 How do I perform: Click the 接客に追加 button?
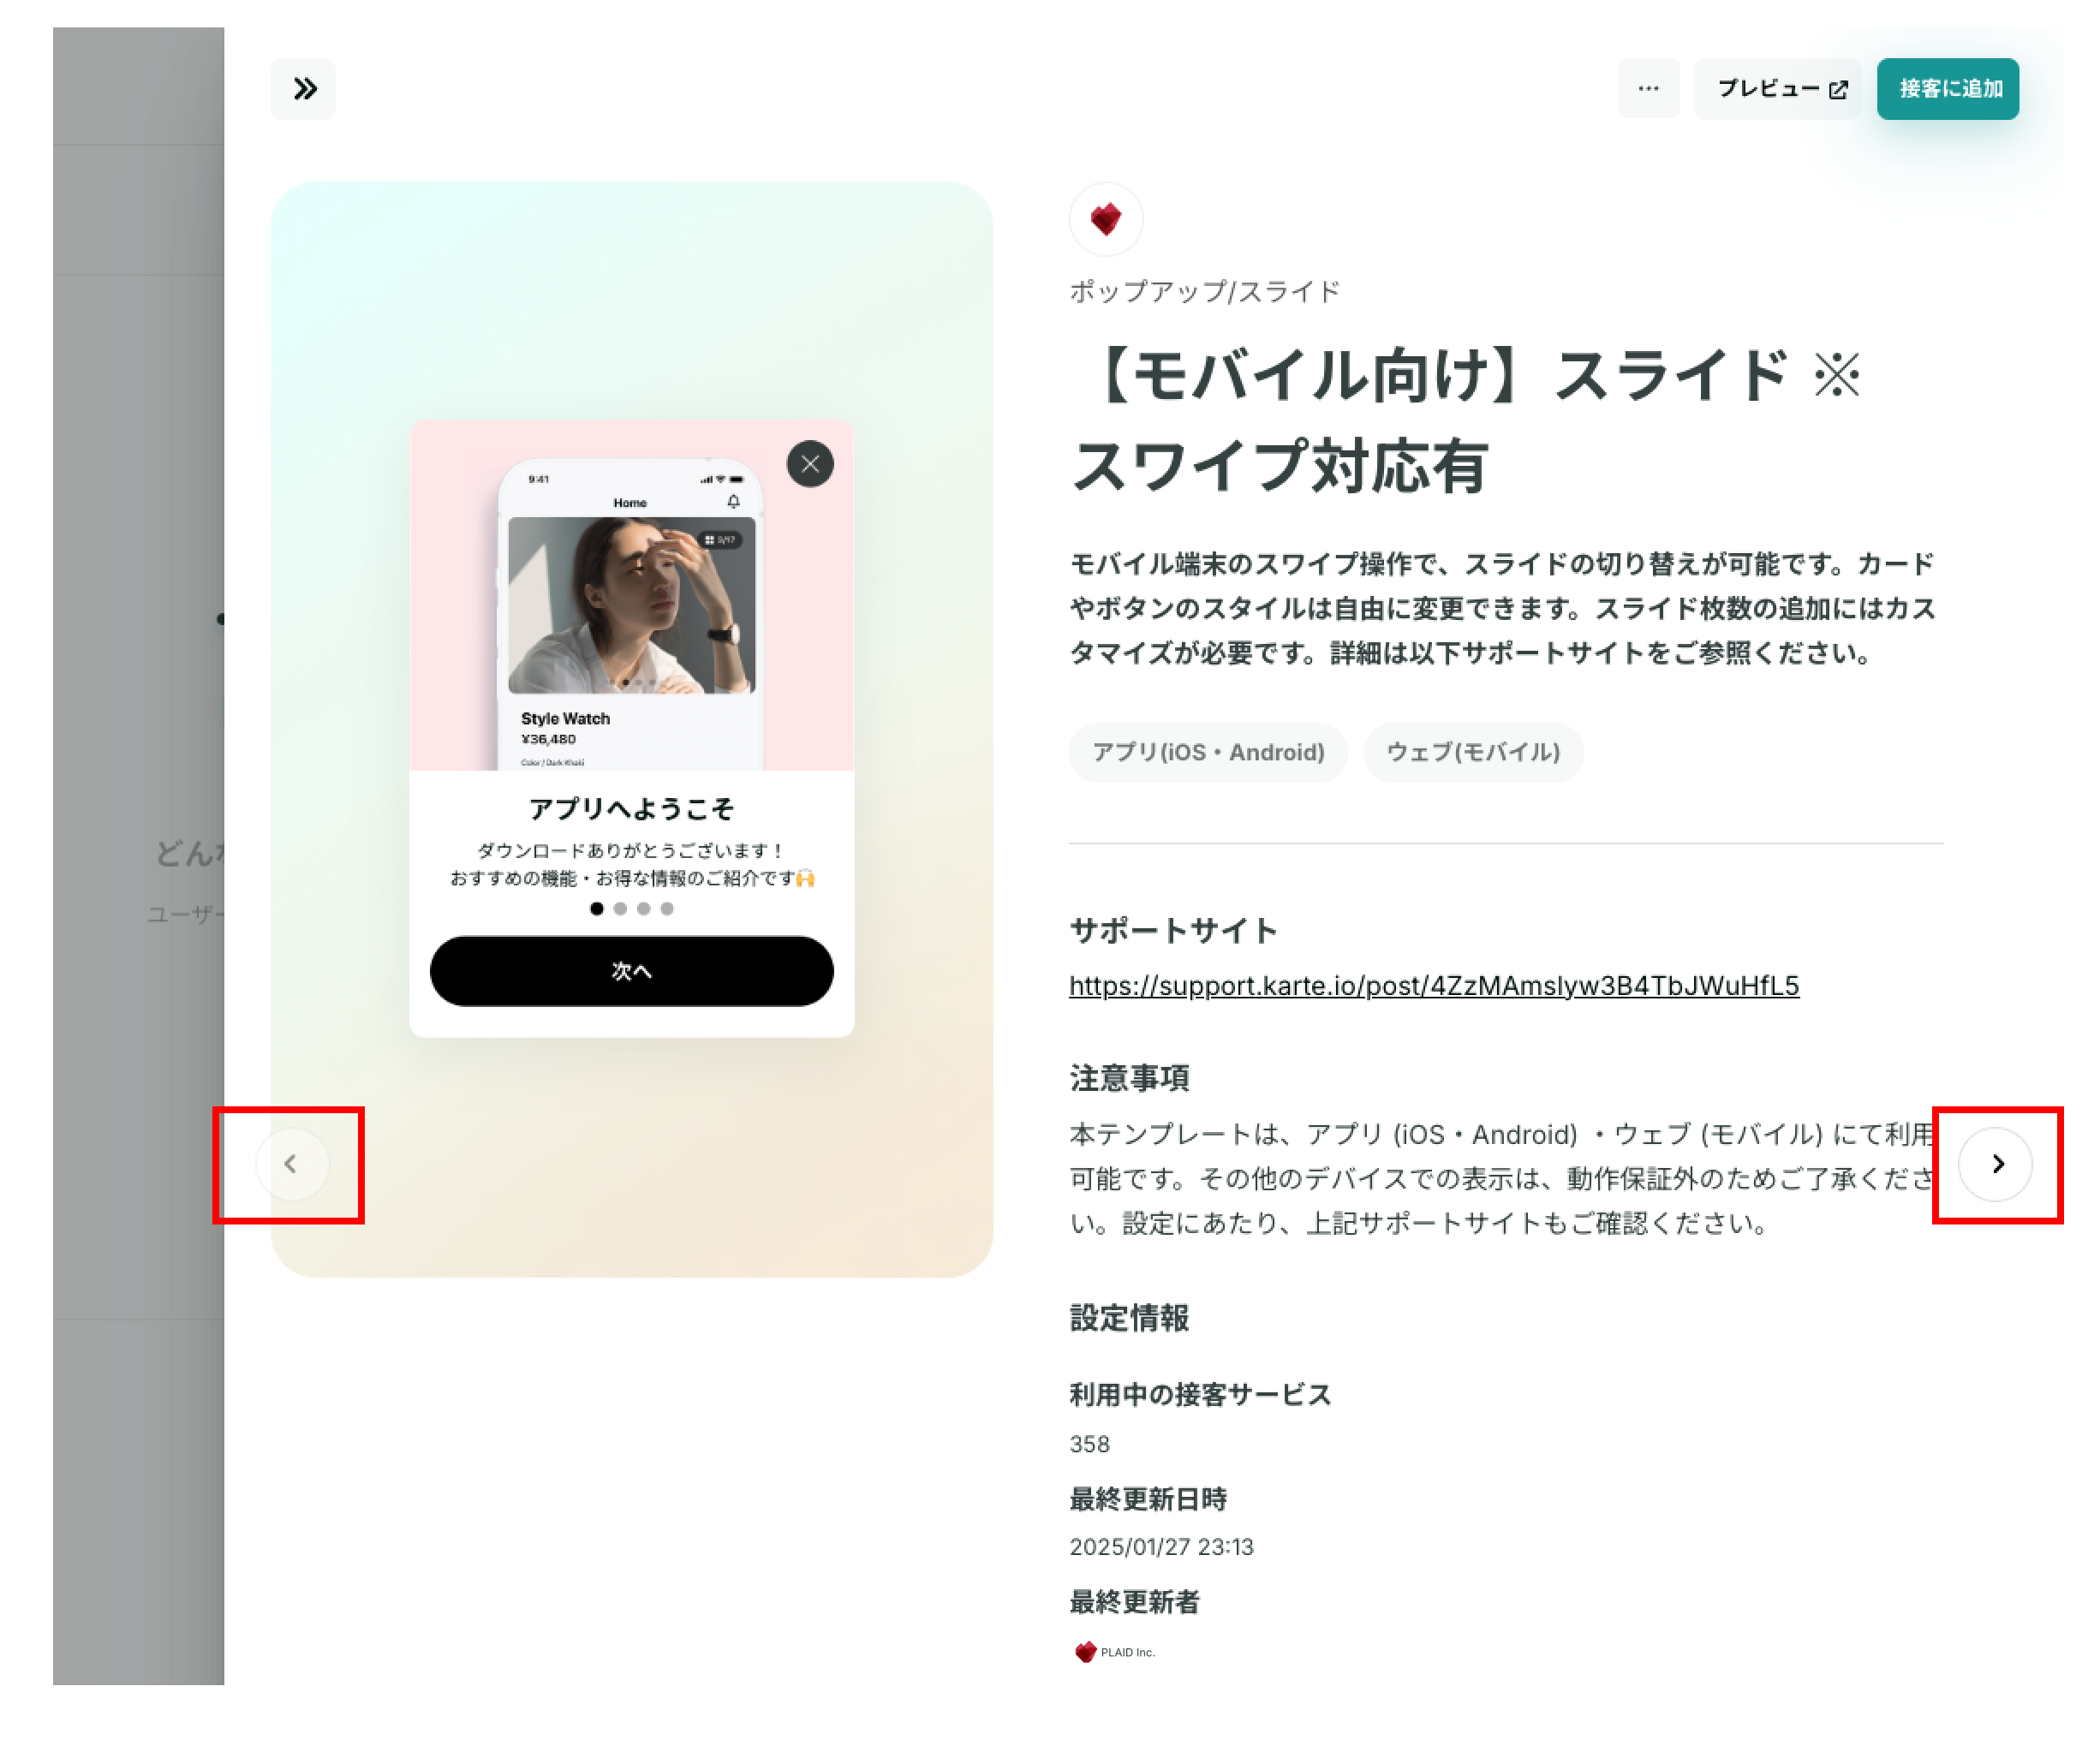(x=1948, y=89)
